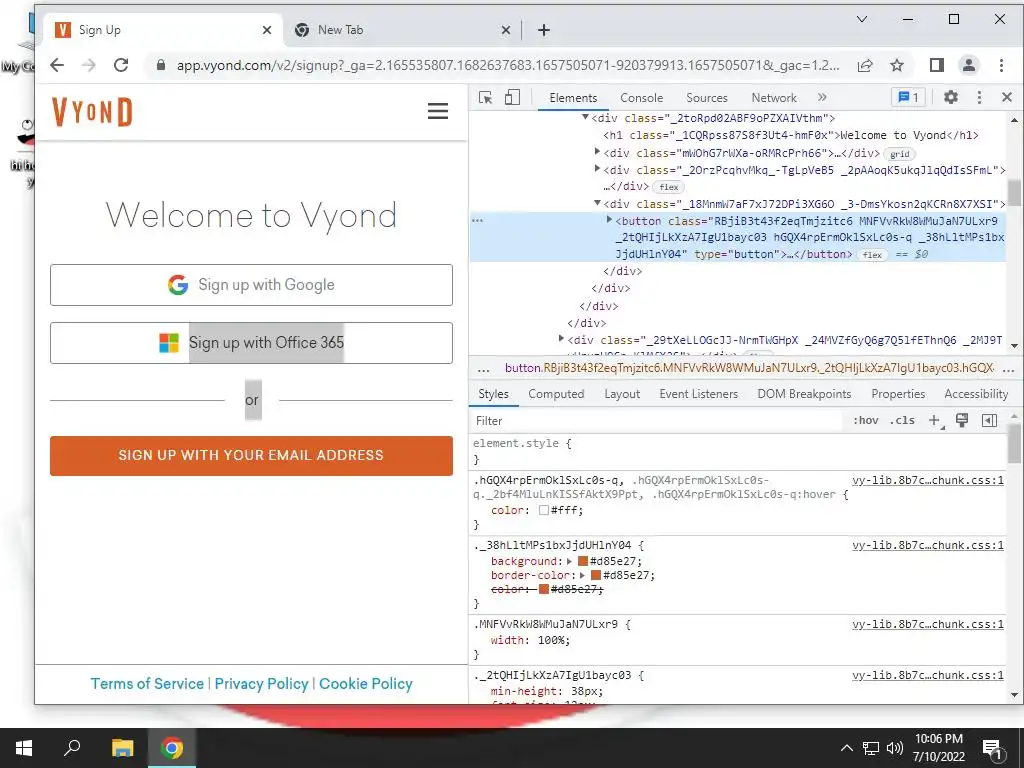
Task: Toggle grid badge on mWOhG7rWXa div
Action: [899, 154]
